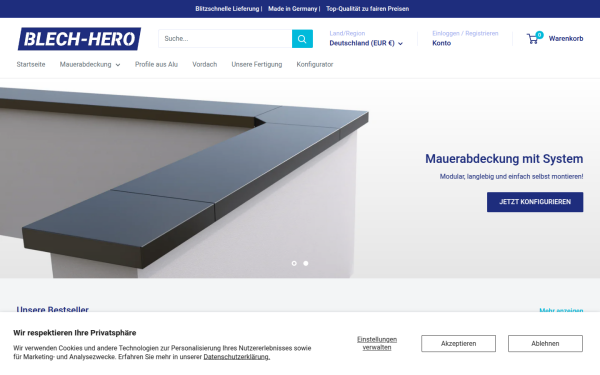The width and height of the screenshot is (600, 375).
Task: Decline cookies with Ablehnen
Action: point(545,344)
